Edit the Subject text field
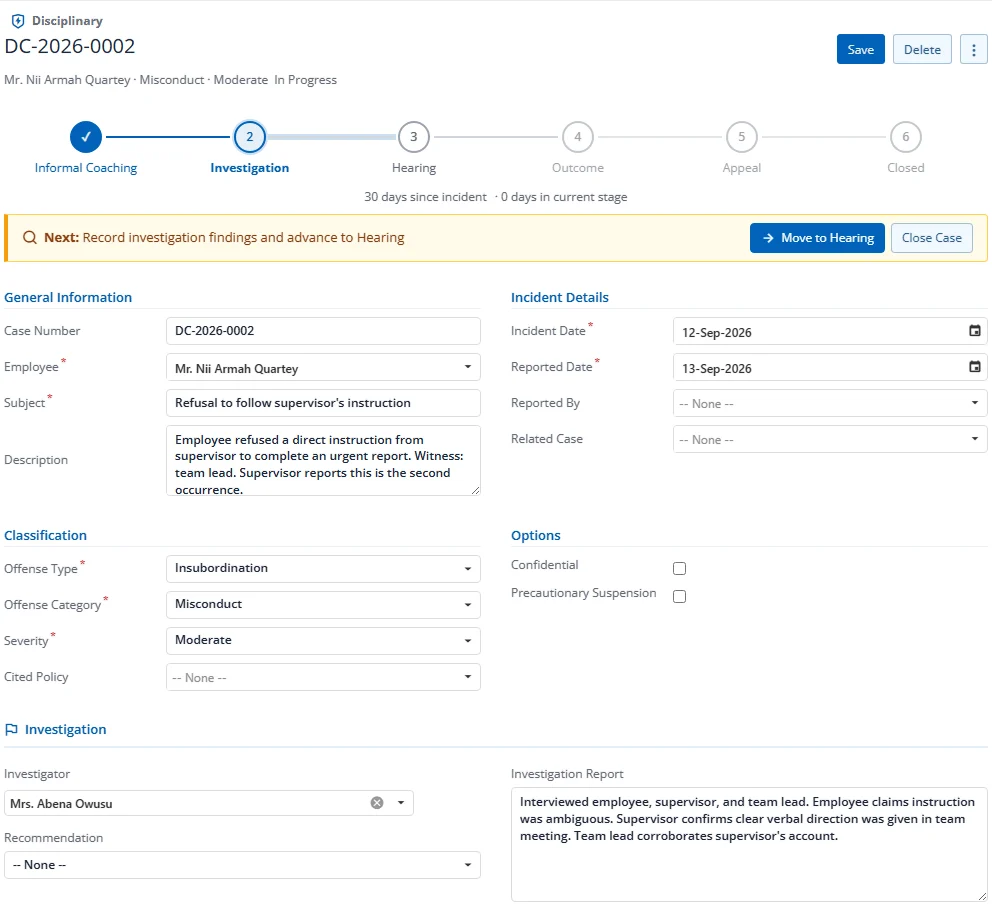Screen dimensions: 992x914 point(323,404)
